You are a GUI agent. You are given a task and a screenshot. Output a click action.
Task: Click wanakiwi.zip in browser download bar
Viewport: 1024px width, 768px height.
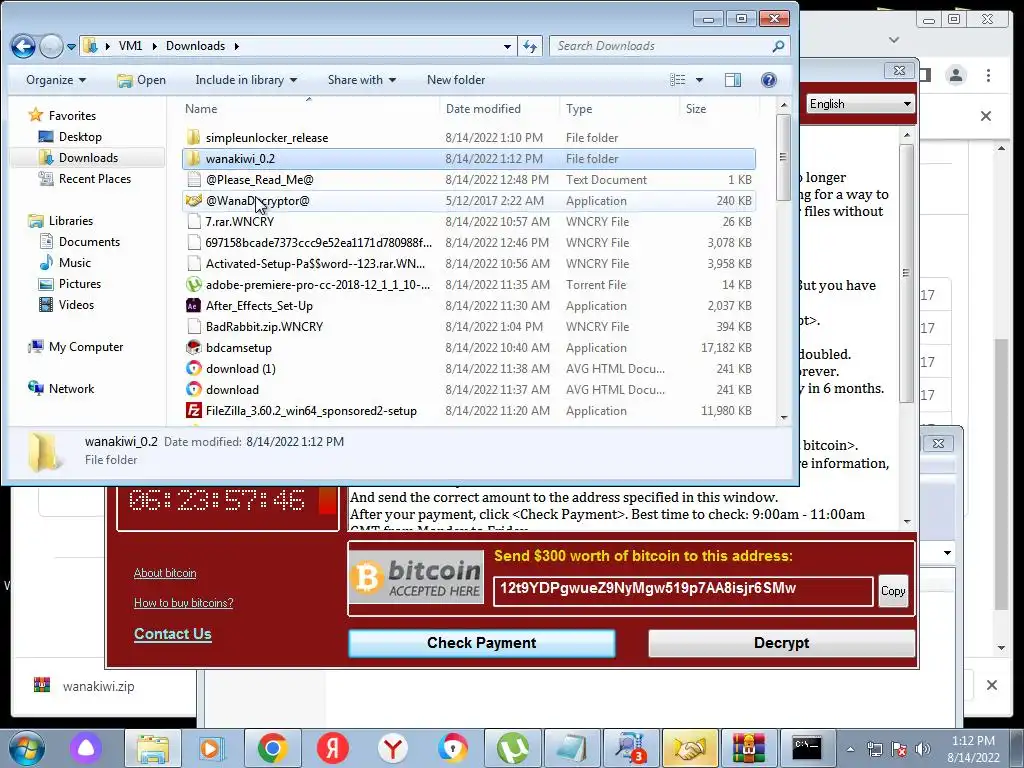coord(98,686)
